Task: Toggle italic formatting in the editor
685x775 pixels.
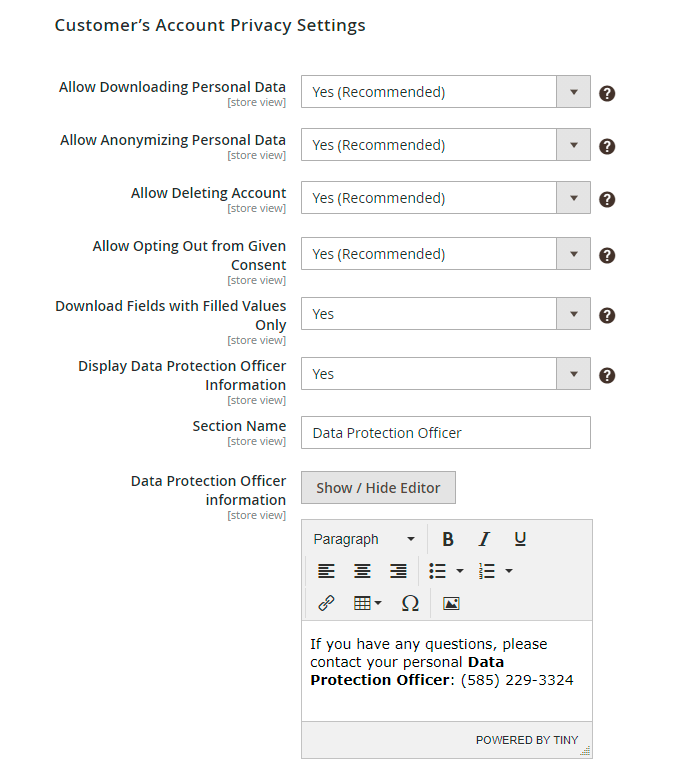Action: pyautogui.click(x=484, y=539)
